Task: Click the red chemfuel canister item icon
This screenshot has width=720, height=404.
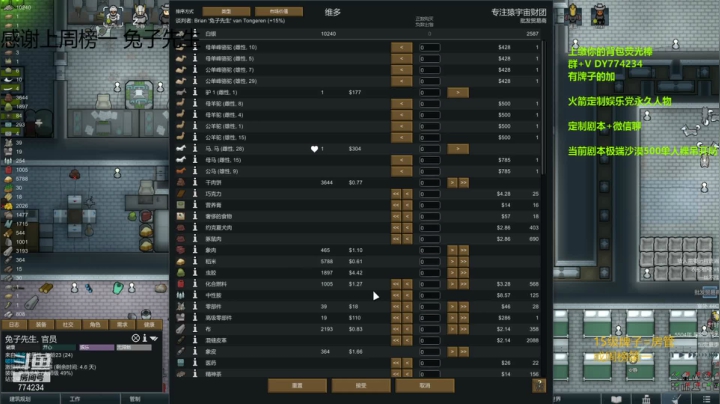Action: point(181,284)
